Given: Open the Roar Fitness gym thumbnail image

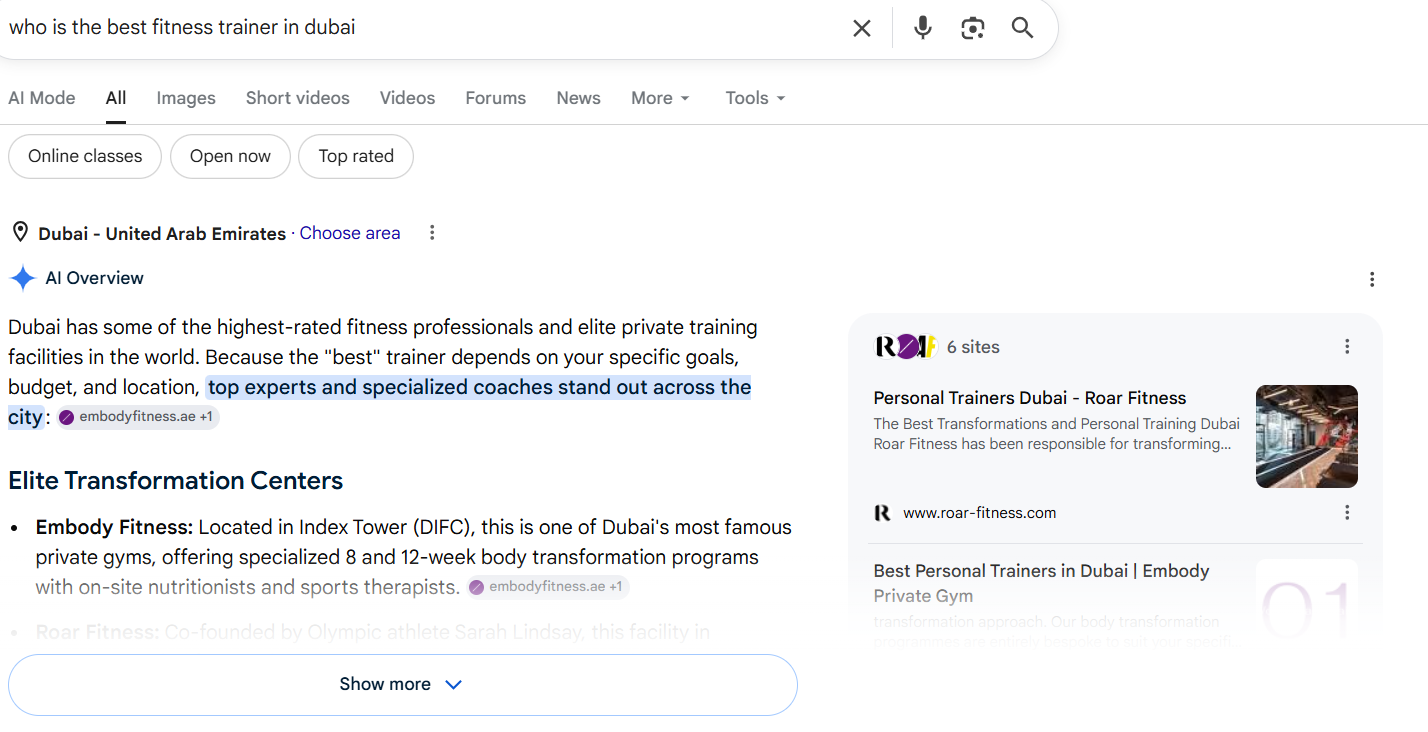Looking at the screenshot, I should tap(1307, 437).
